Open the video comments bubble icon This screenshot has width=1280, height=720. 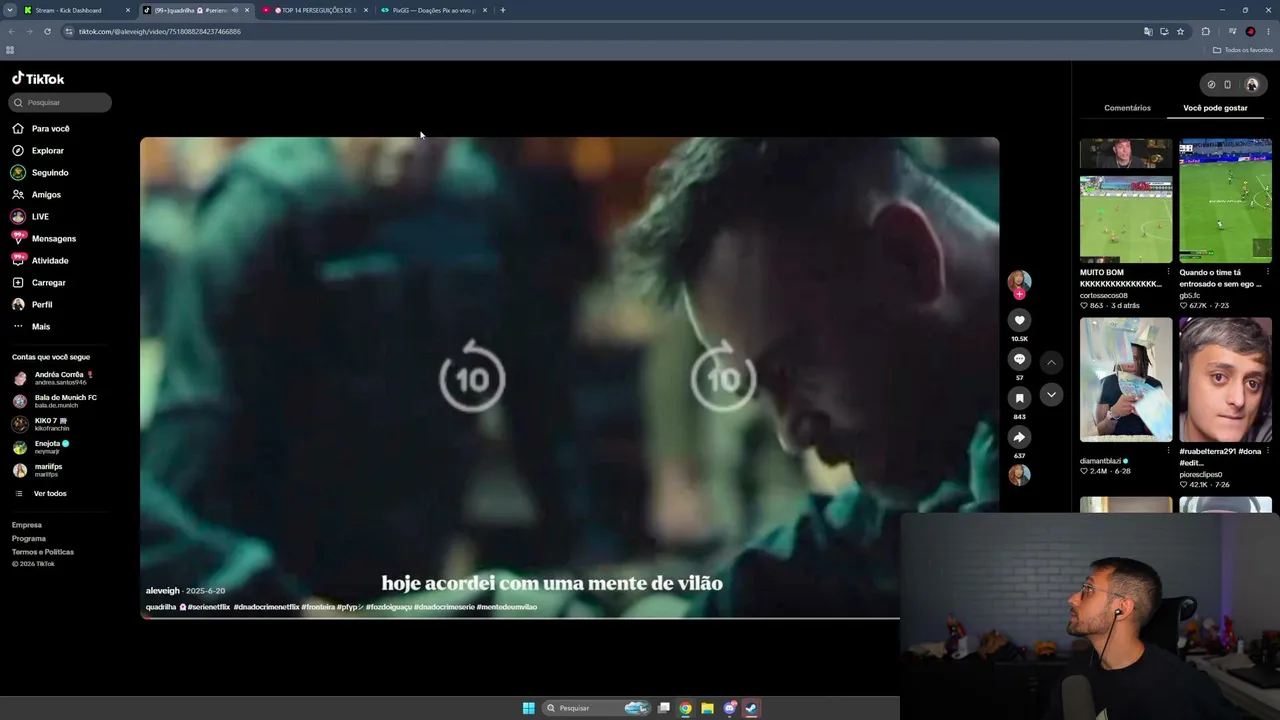coord(1019,359)
